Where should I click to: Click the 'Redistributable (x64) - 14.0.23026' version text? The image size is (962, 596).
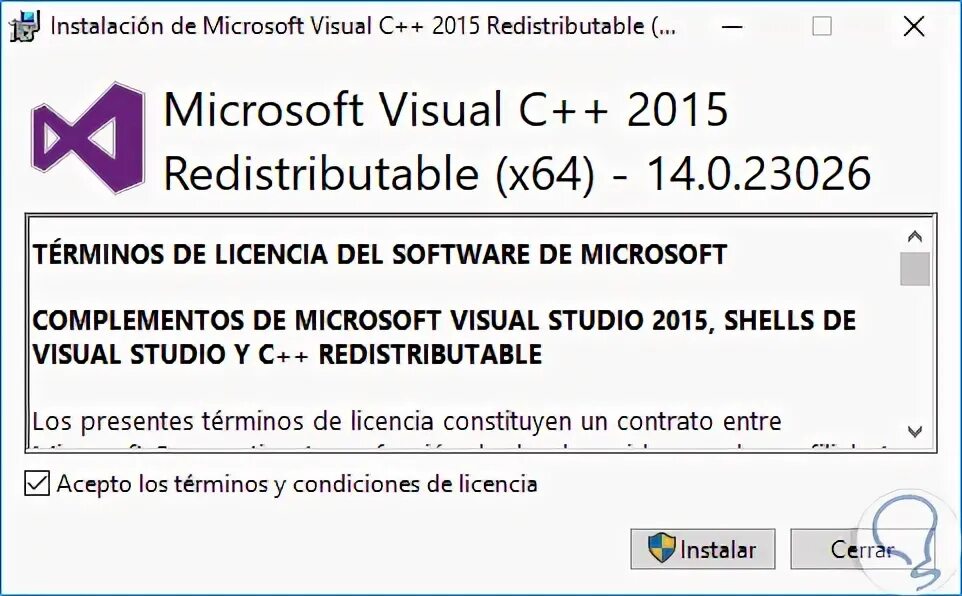pos(517,173)
